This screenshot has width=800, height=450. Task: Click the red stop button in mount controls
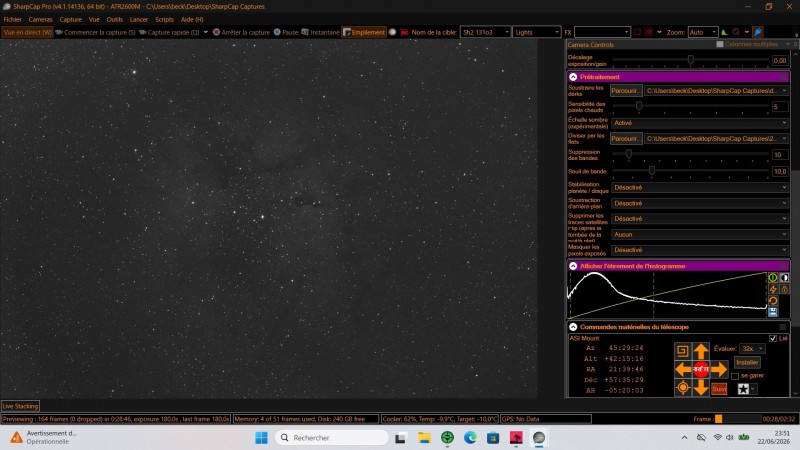click(701, 369)
